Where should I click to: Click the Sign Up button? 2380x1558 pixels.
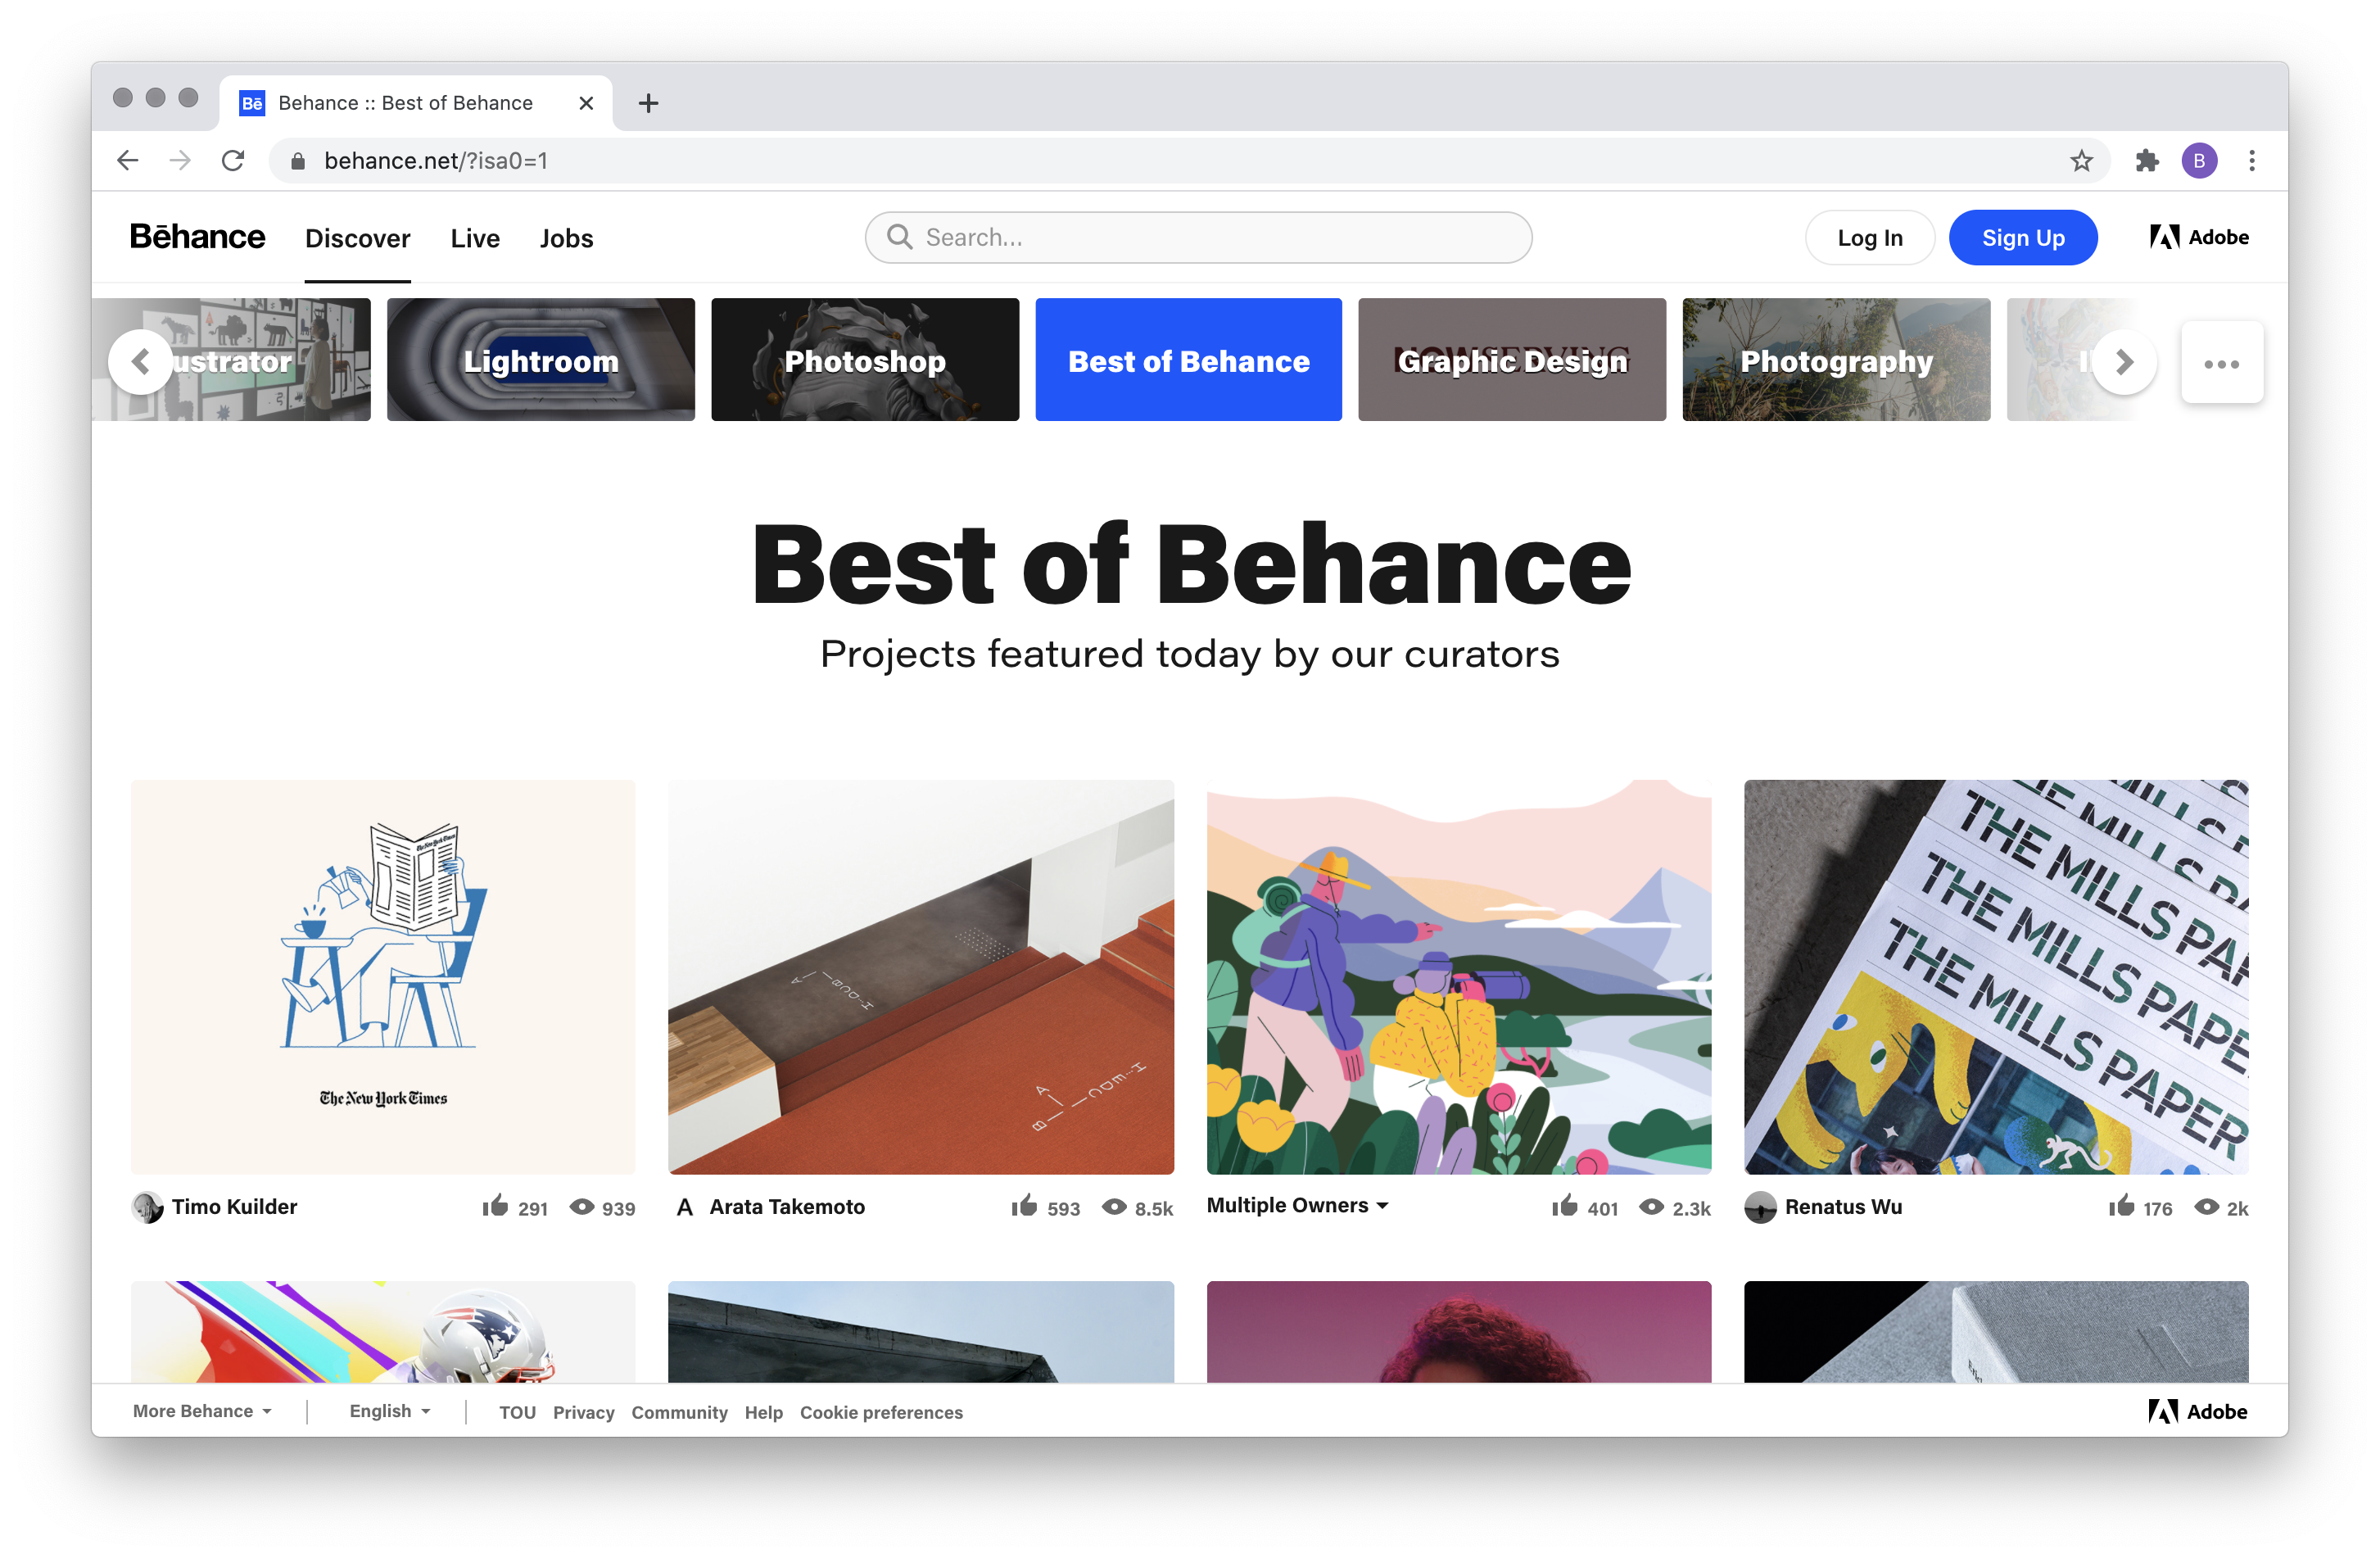tap(2024, 238)
